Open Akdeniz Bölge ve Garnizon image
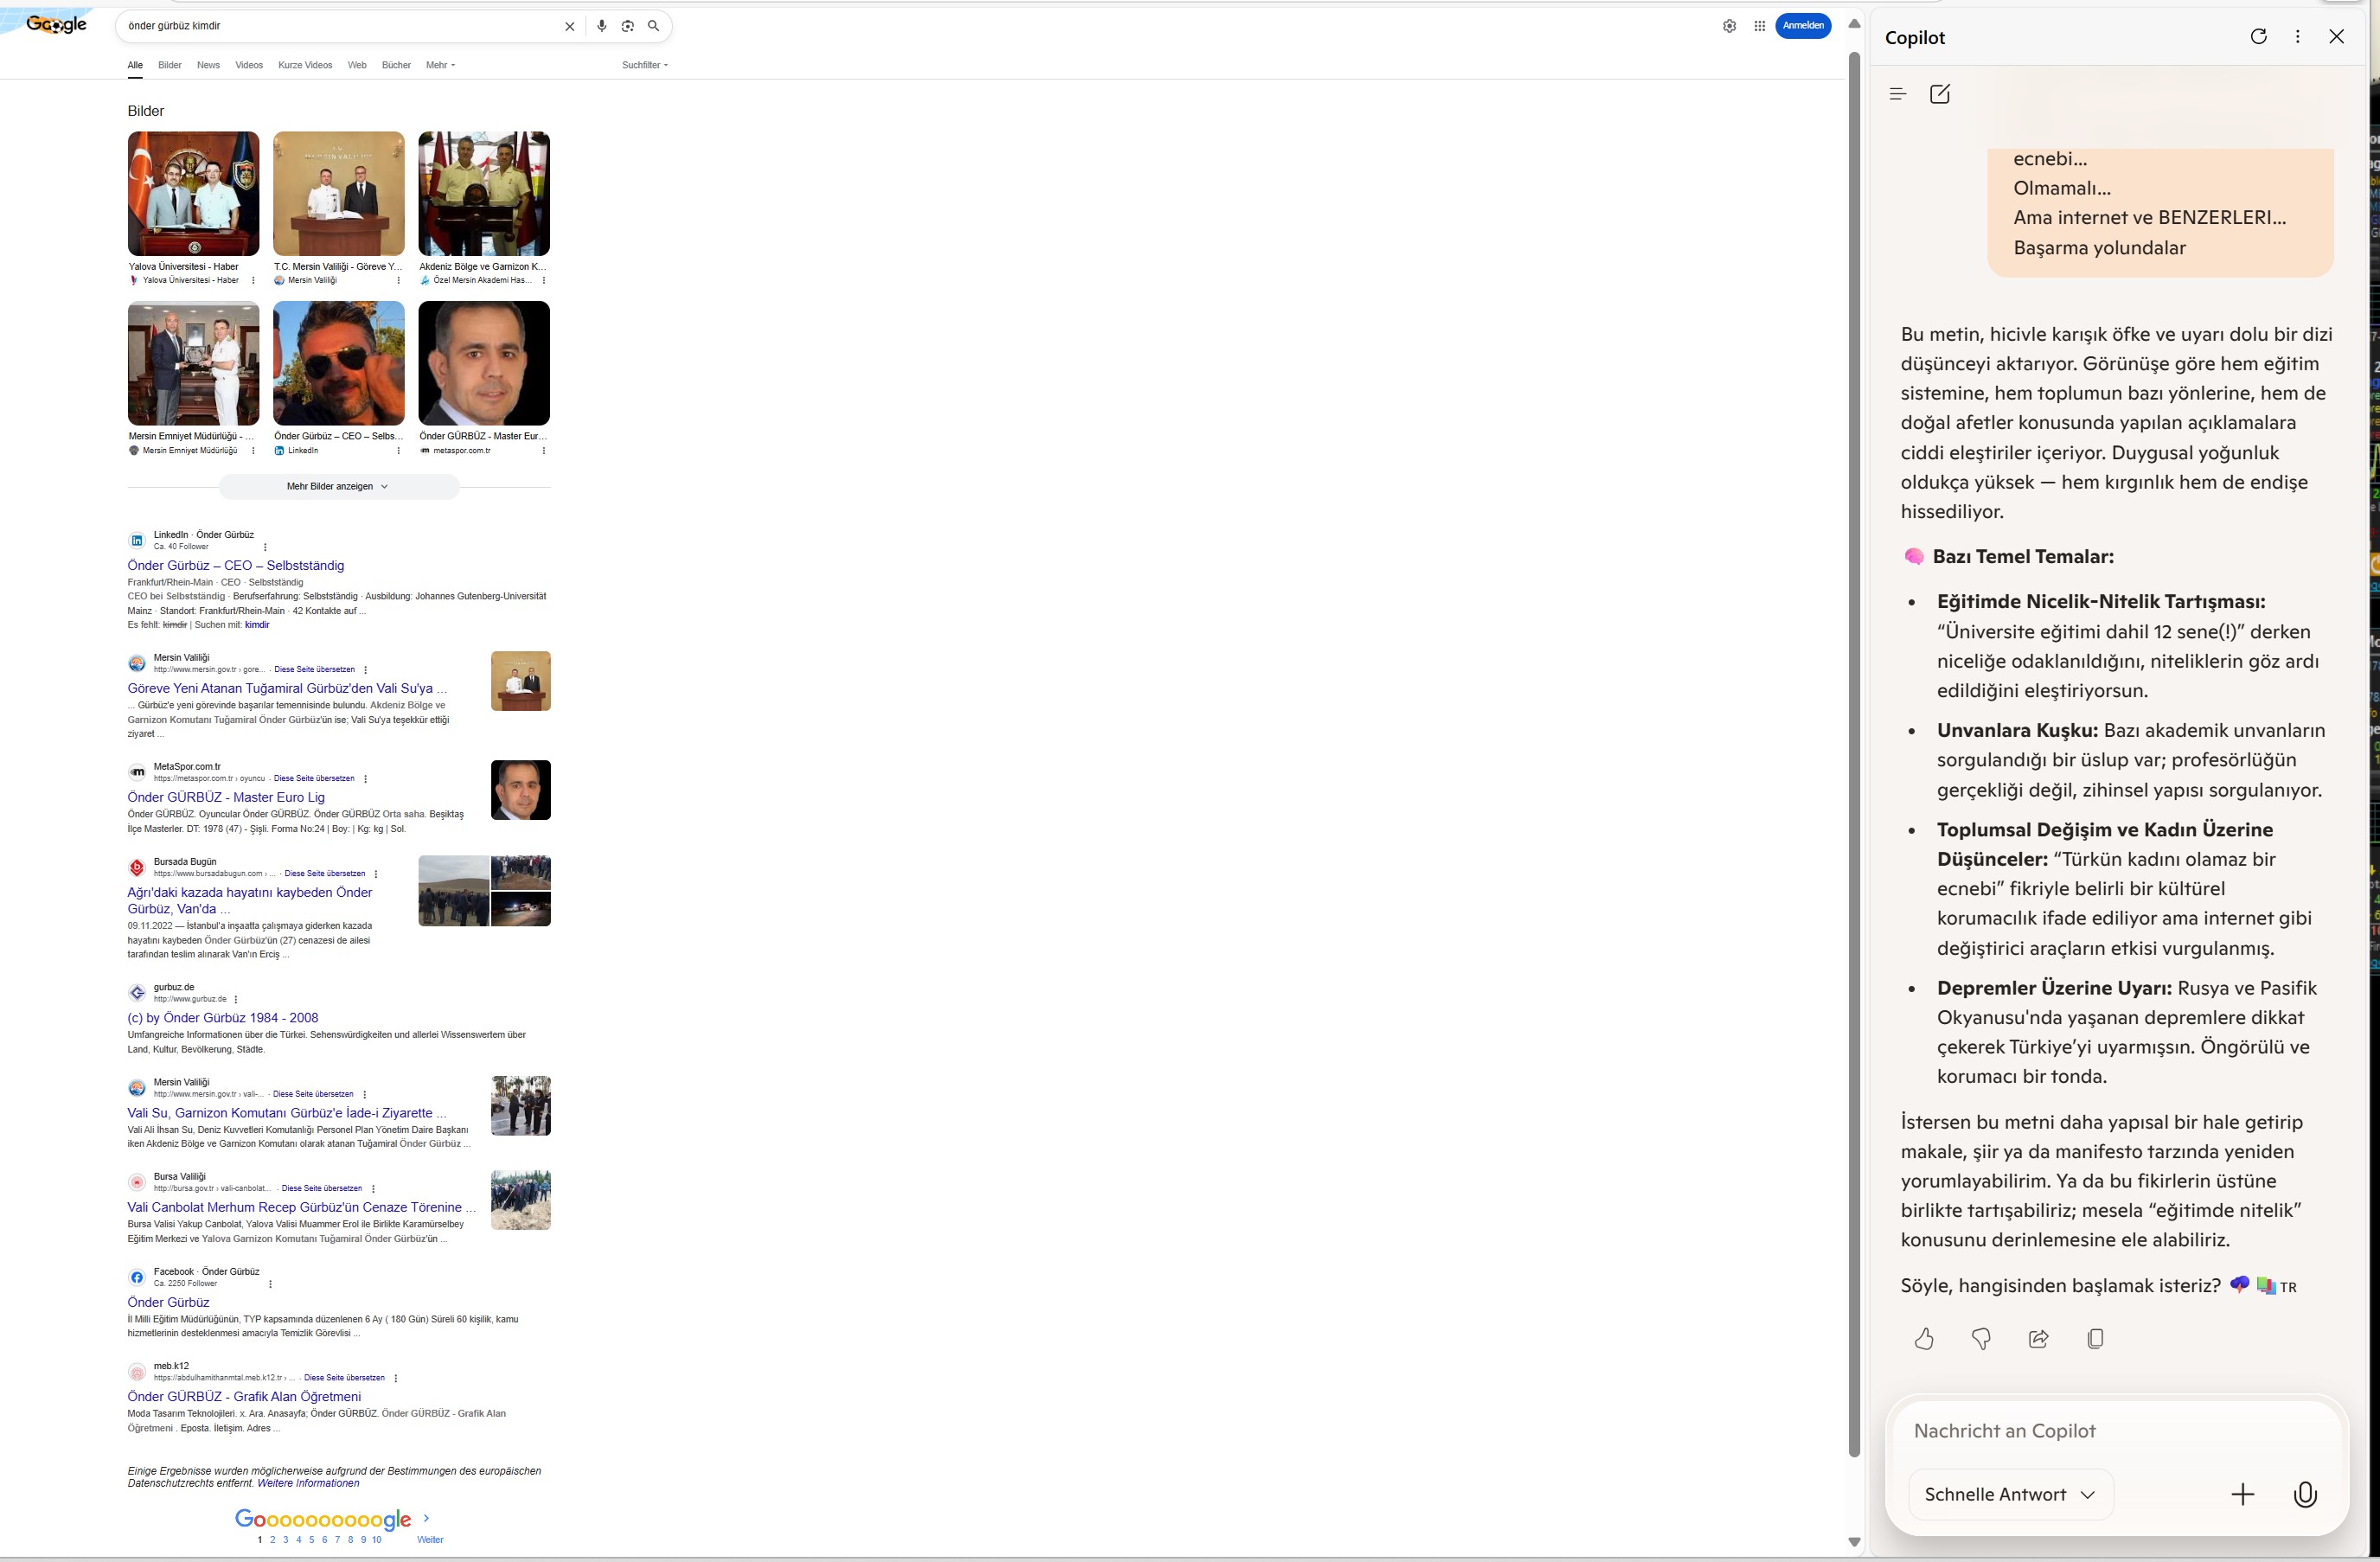 click(484, 194)
